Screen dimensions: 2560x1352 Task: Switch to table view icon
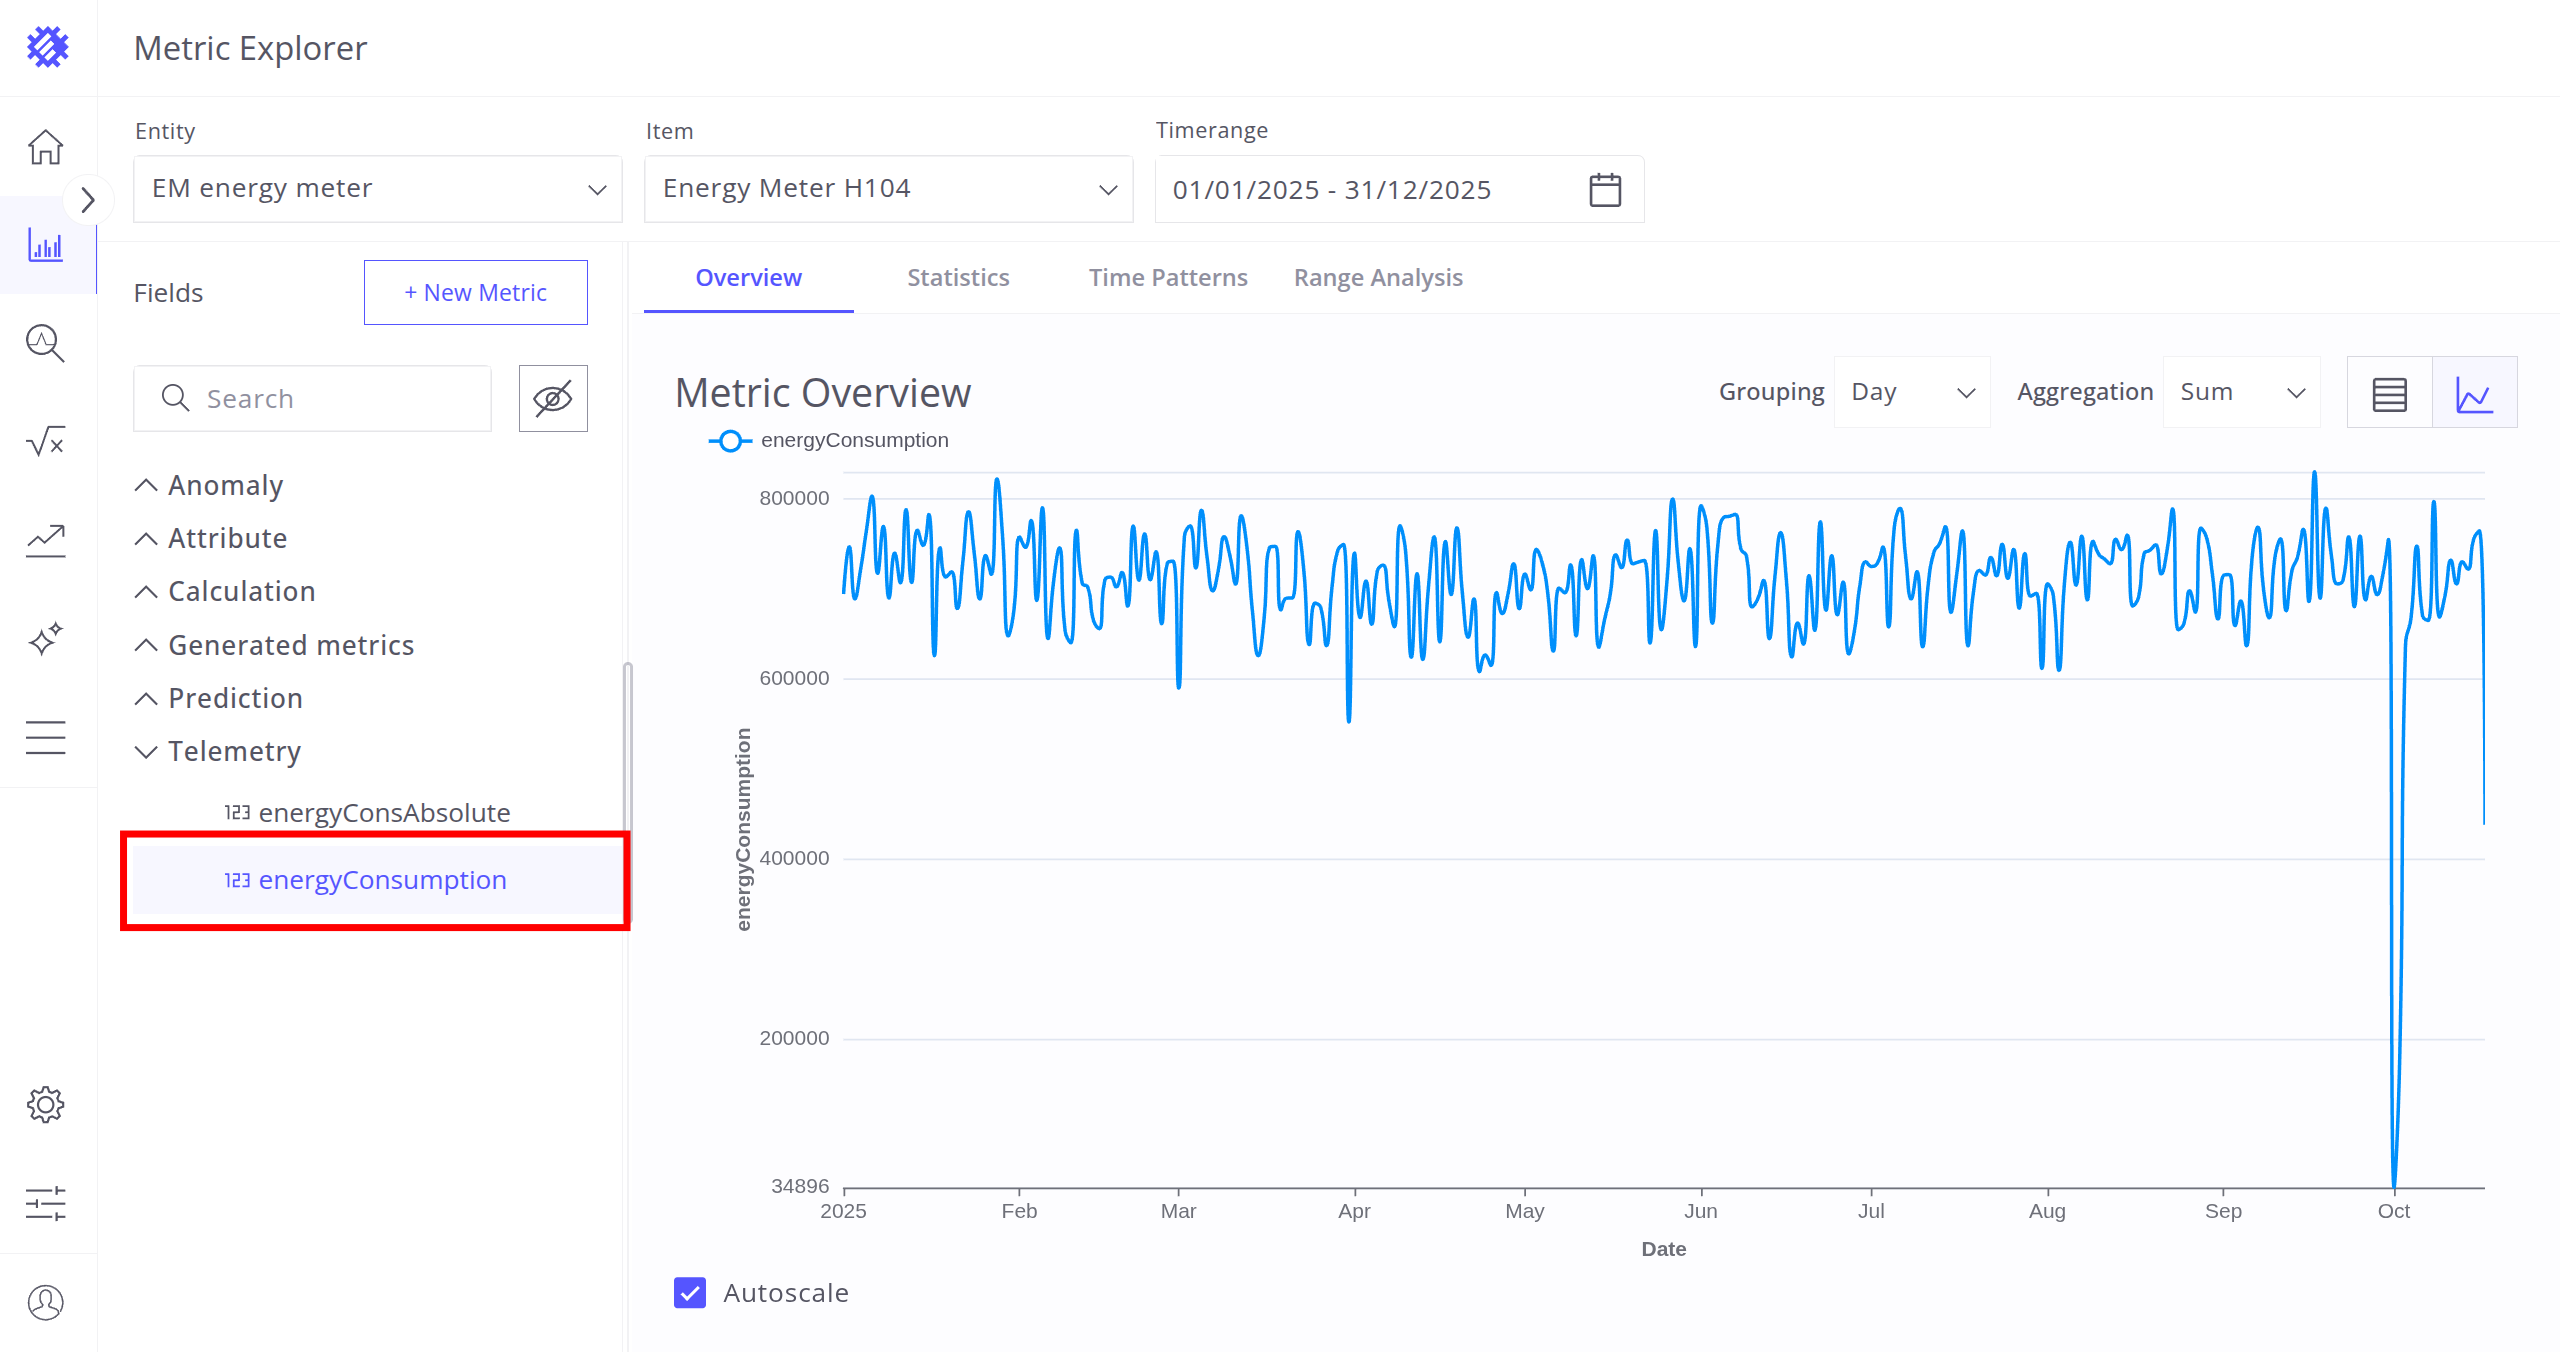(x=2389, y=393)
